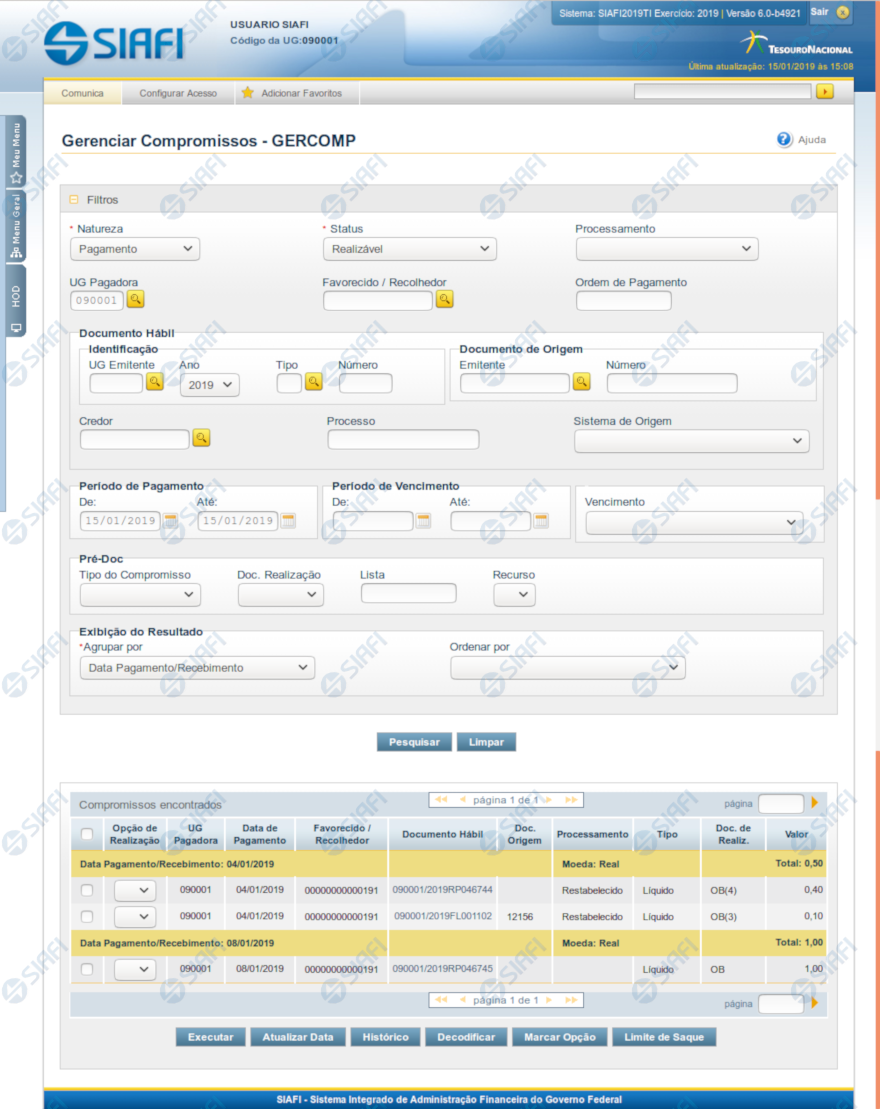Open the Natureza dropdown
This screenshot has width=880, height=1109.
pos(135,249)
